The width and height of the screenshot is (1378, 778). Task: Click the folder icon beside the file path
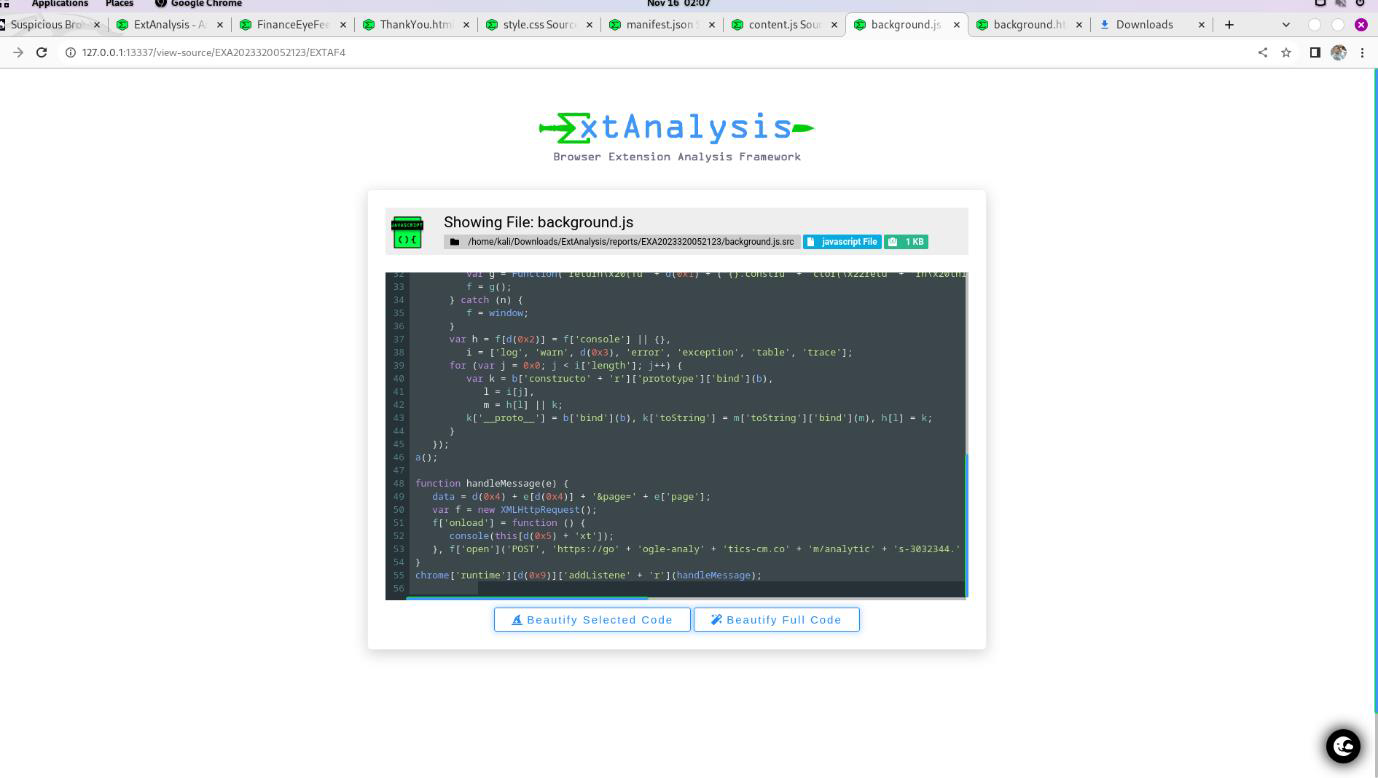[455, 242]
